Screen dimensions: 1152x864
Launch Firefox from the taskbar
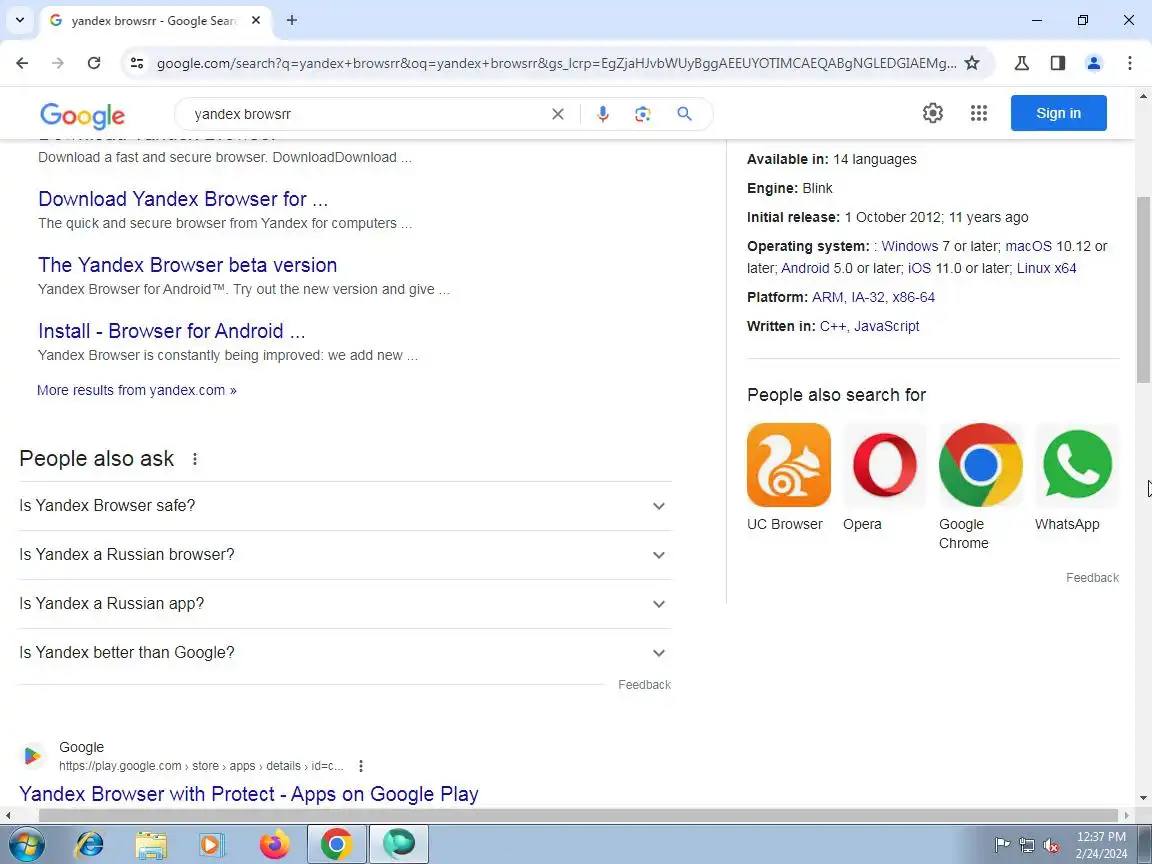[274, 845]
